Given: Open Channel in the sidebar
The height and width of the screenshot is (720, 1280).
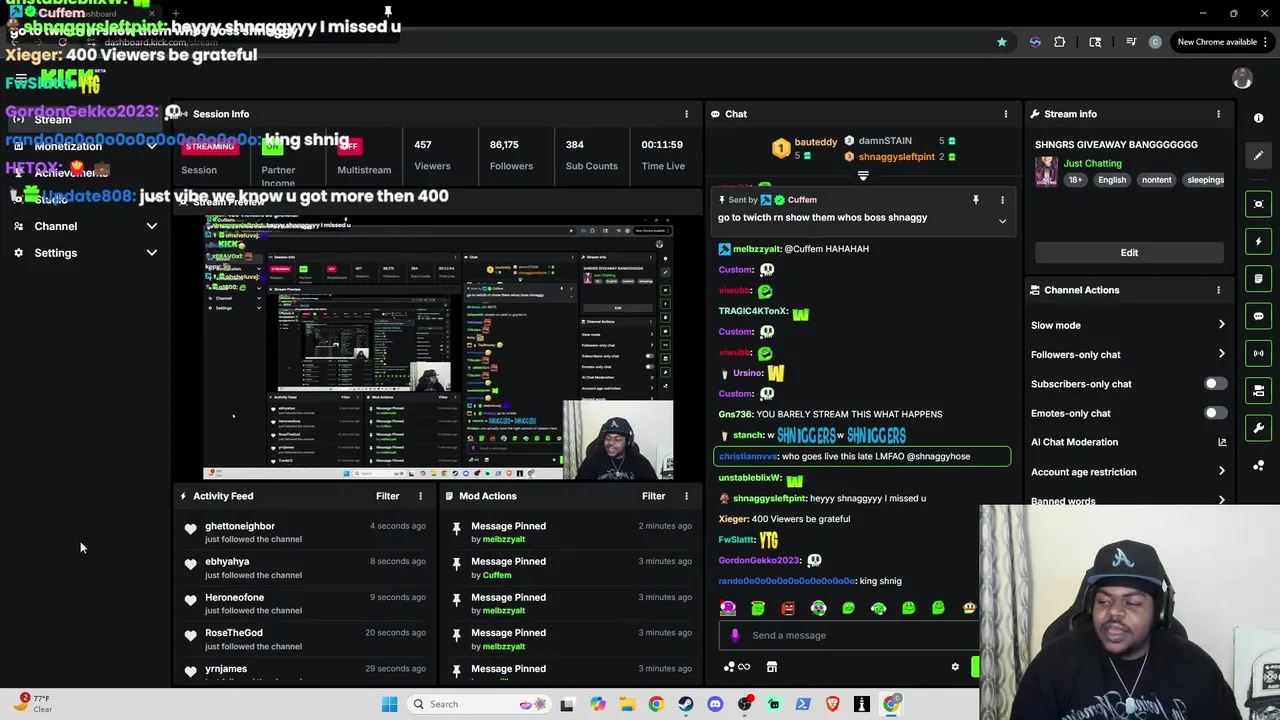Looking at the screenshot, I should point(56,226).
